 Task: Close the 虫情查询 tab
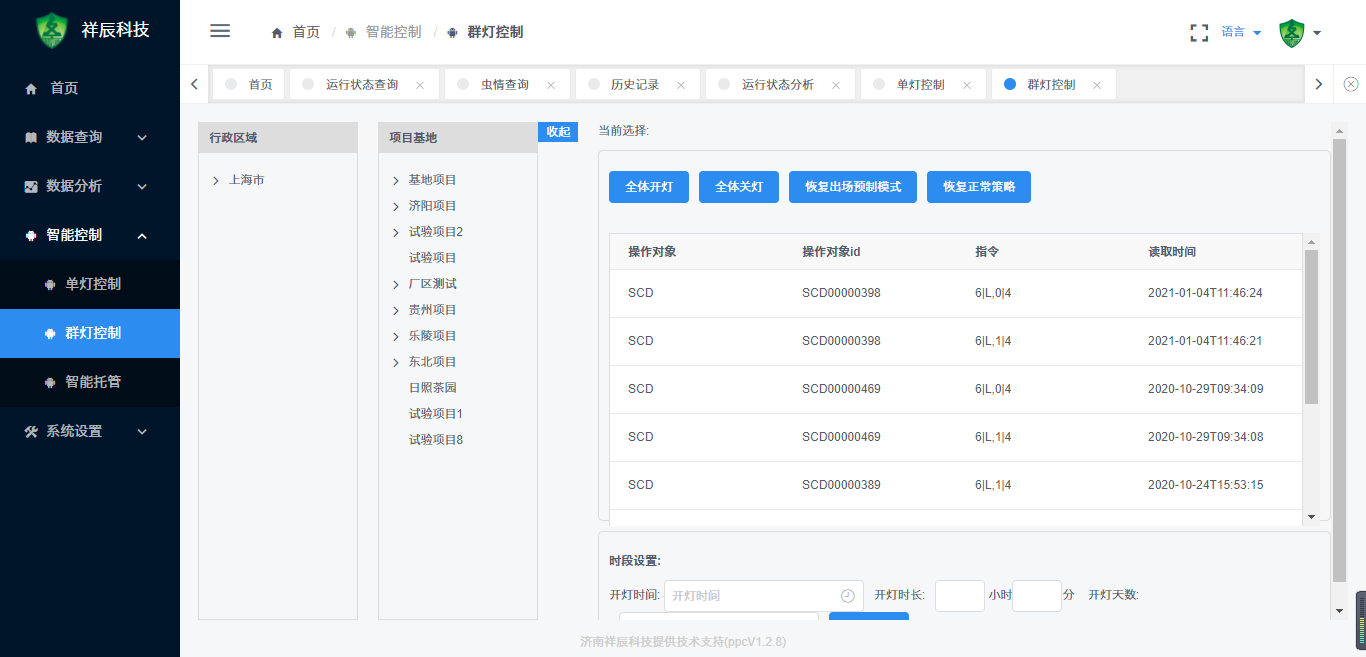550,85
